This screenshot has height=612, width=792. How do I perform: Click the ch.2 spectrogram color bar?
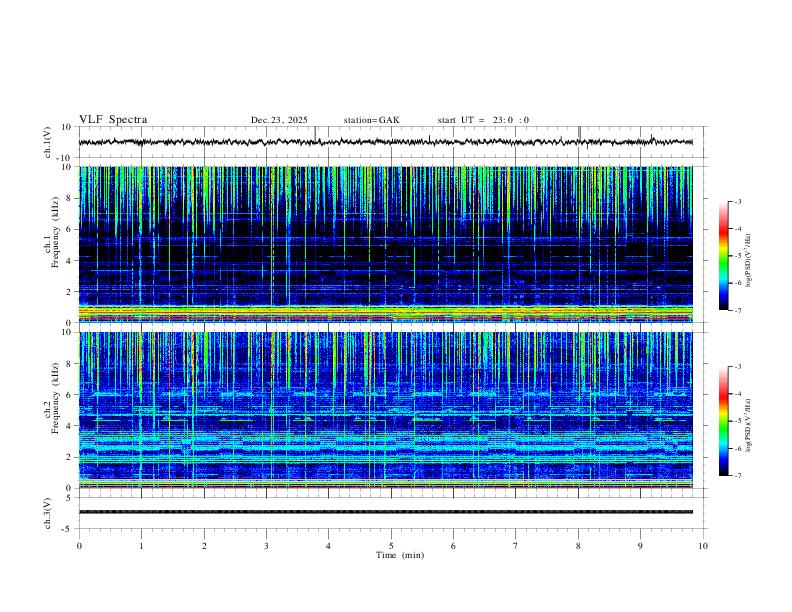(x=723, y=421)
